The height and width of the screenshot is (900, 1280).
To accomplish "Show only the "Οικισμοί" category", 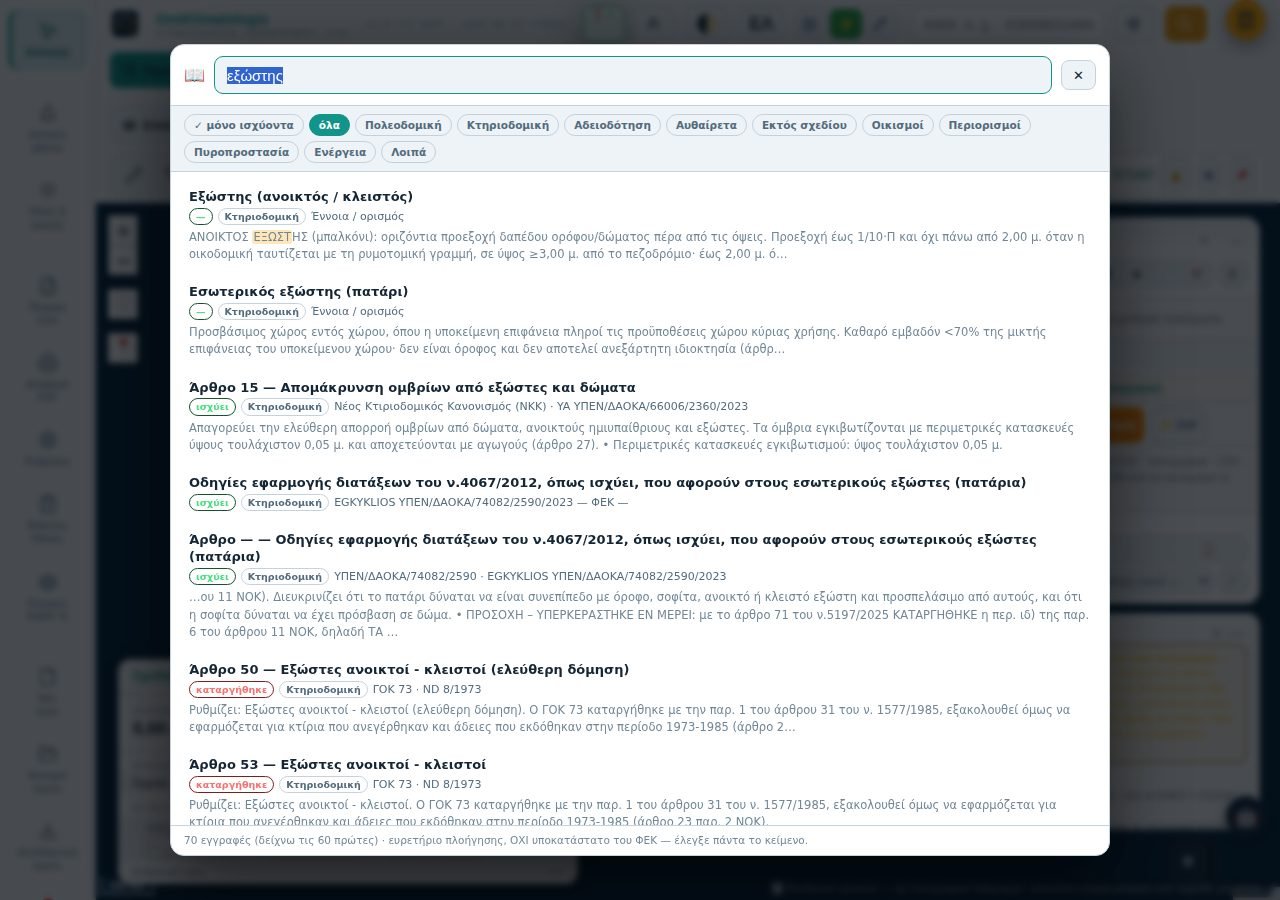I will tap(898, 125).
